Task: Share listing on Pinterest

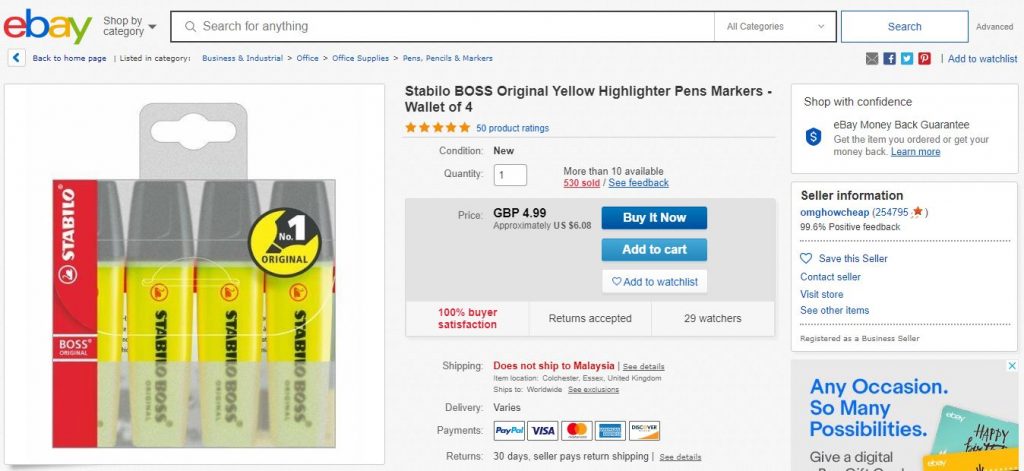Action: coord(924,59)
